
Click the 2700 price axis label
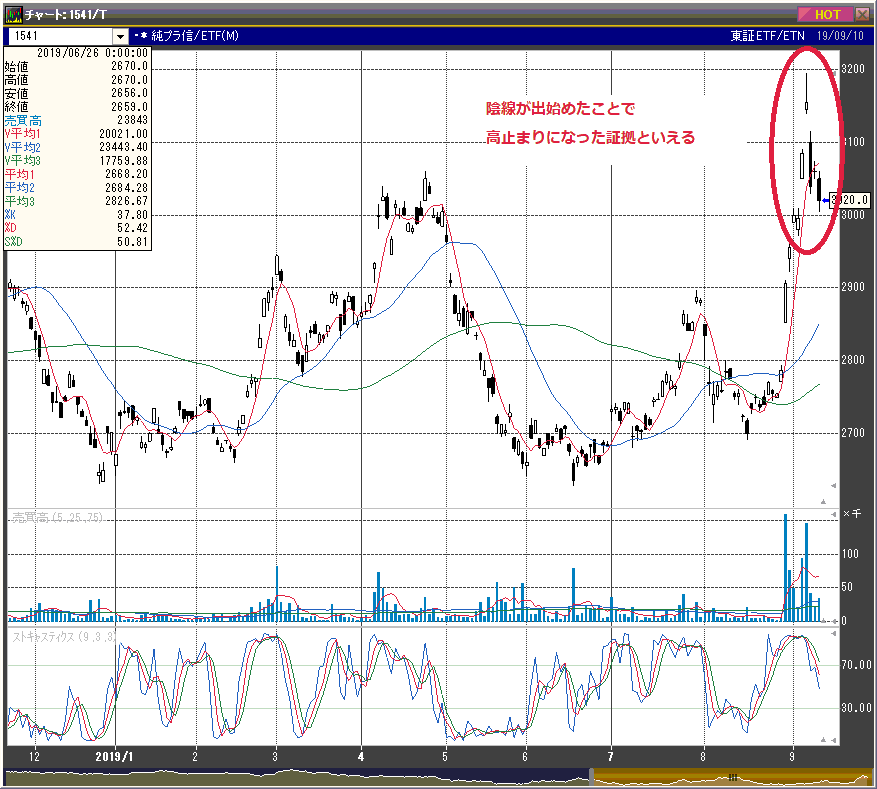(x=854, y=433)
